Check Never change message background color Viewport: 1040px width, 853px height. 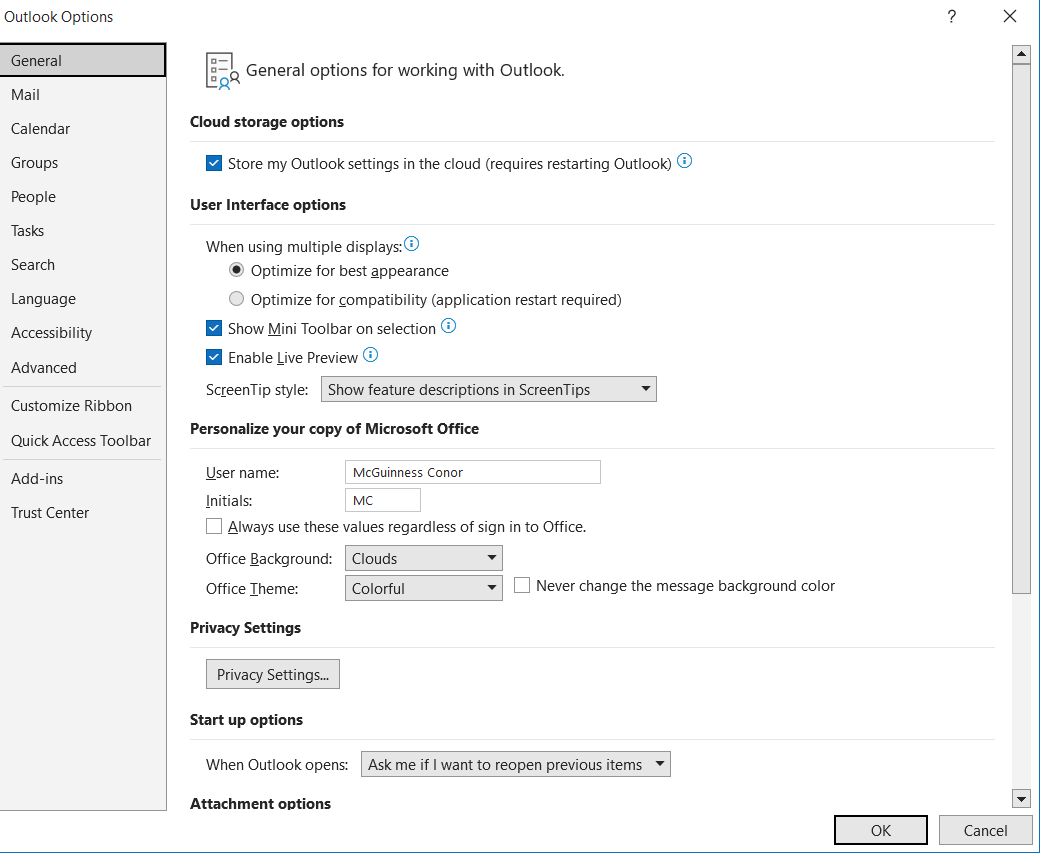522,585
